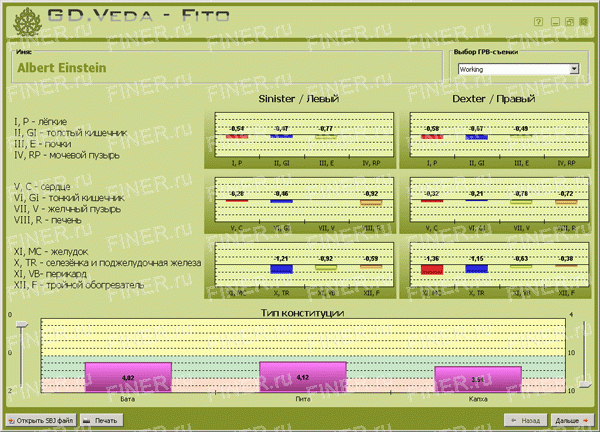Click the GD.Veda leaf logo
Viewport: 600px width, 432px height.
click(x=27, y=22)
